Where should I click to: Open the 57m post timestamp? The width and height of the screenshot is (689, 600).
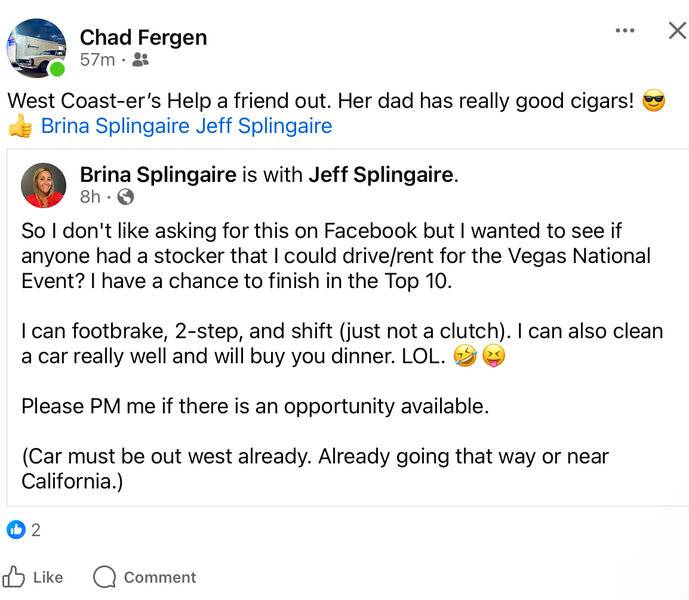tap(97, 60)
